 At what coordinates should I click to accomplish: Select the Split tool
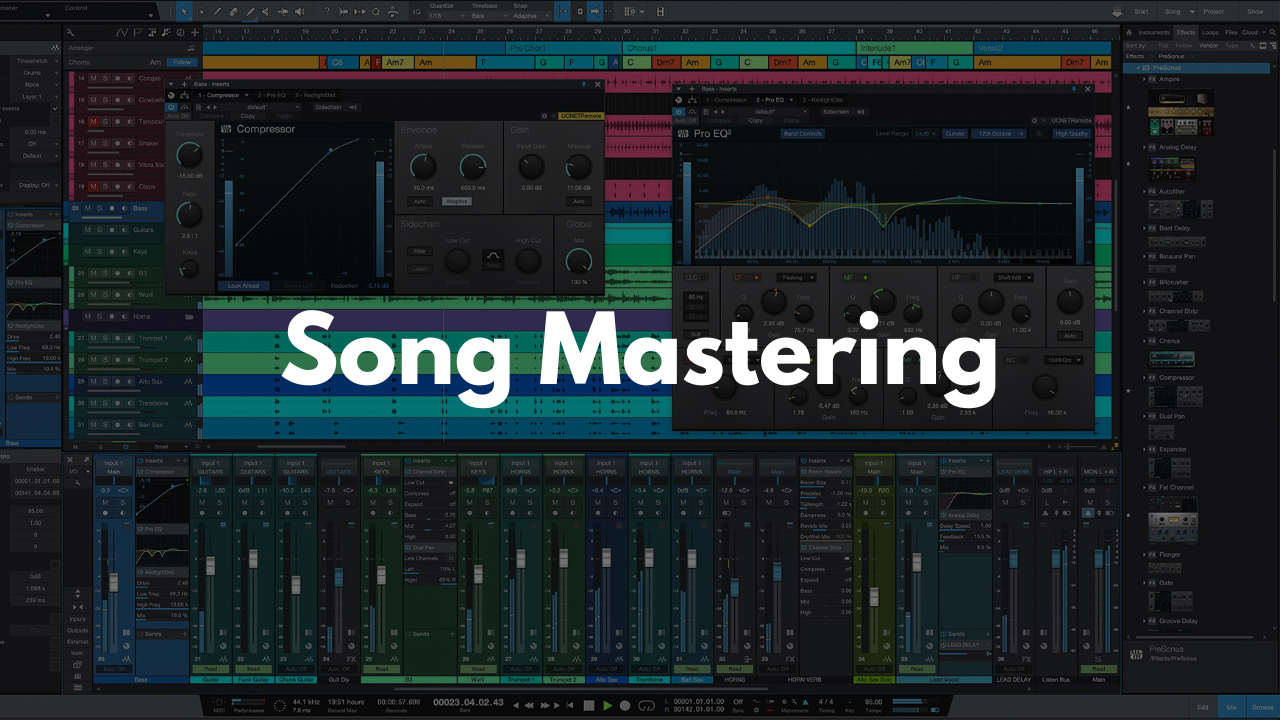click(217, 11)
